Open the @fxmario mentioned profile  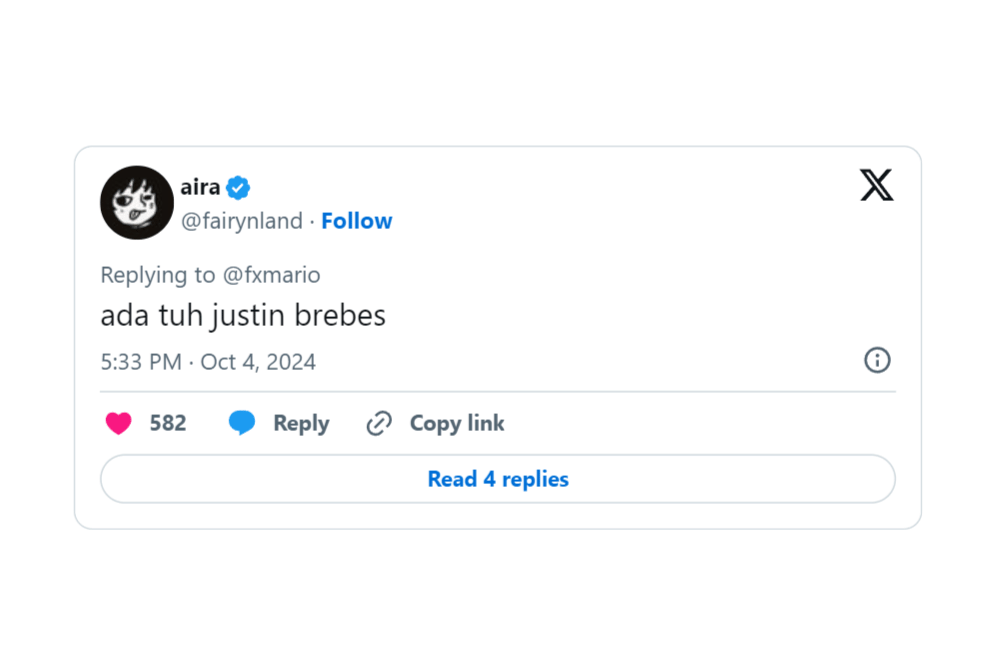(271, 275)
